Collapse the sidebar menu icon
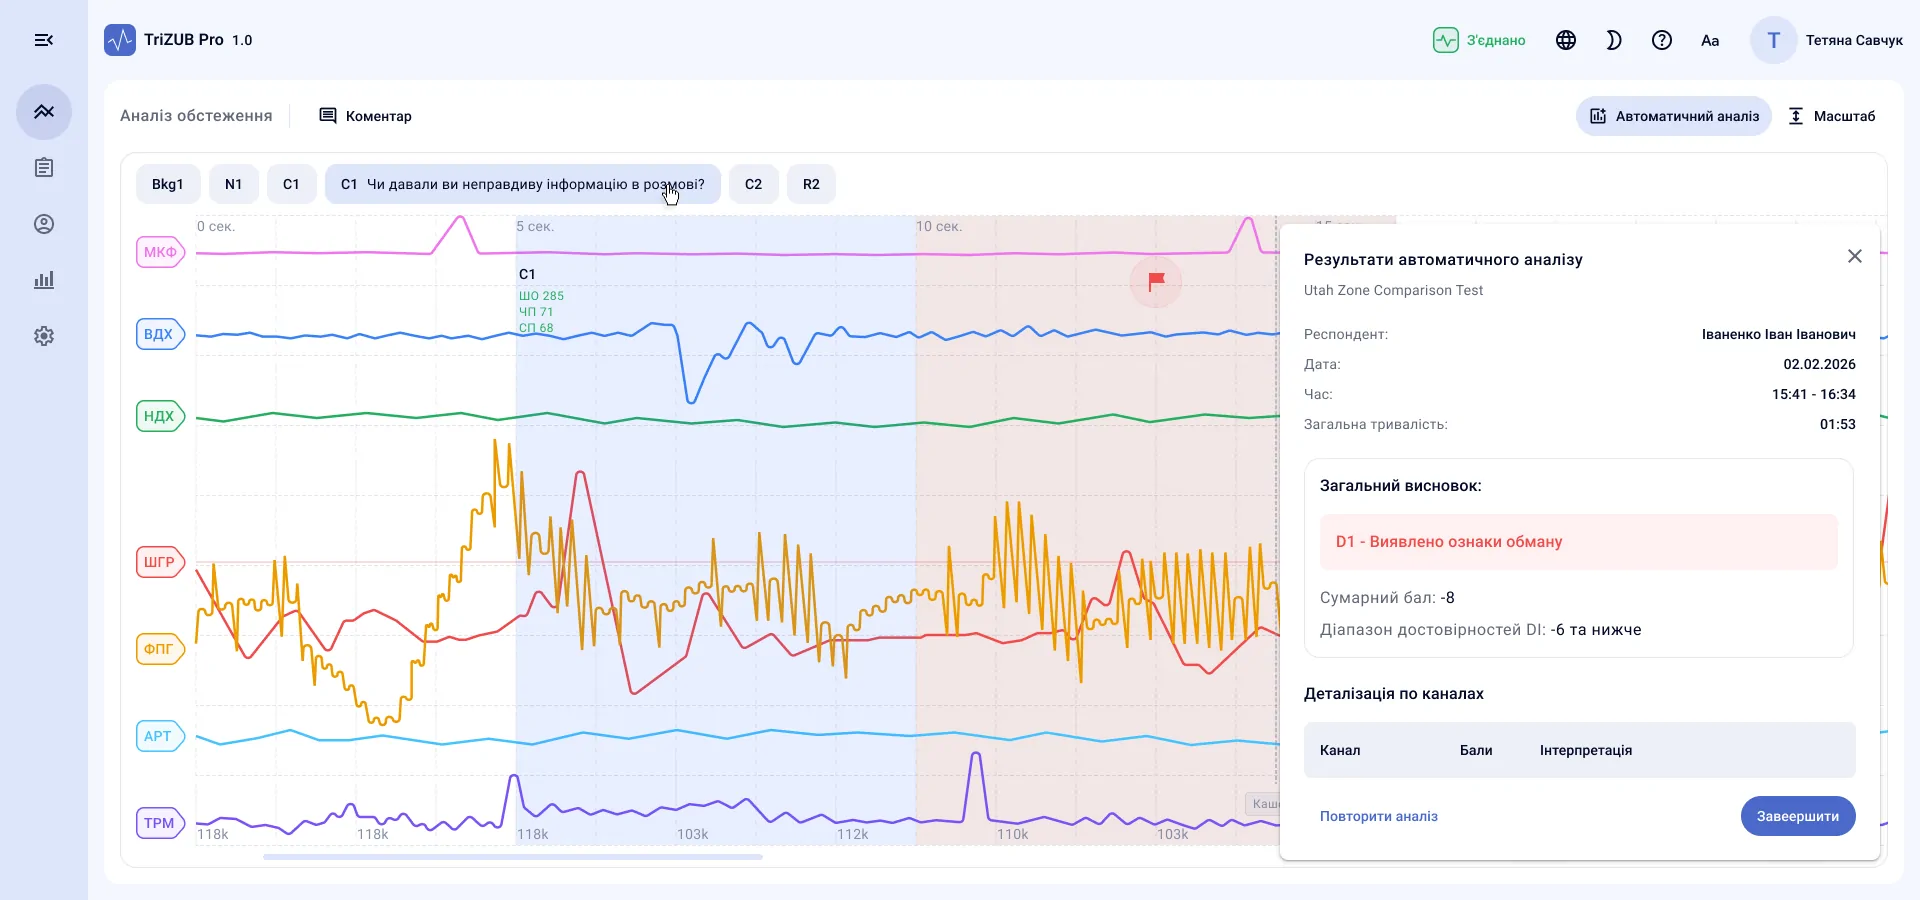This screenshot has width=1920, height=900. click(44, 40)
